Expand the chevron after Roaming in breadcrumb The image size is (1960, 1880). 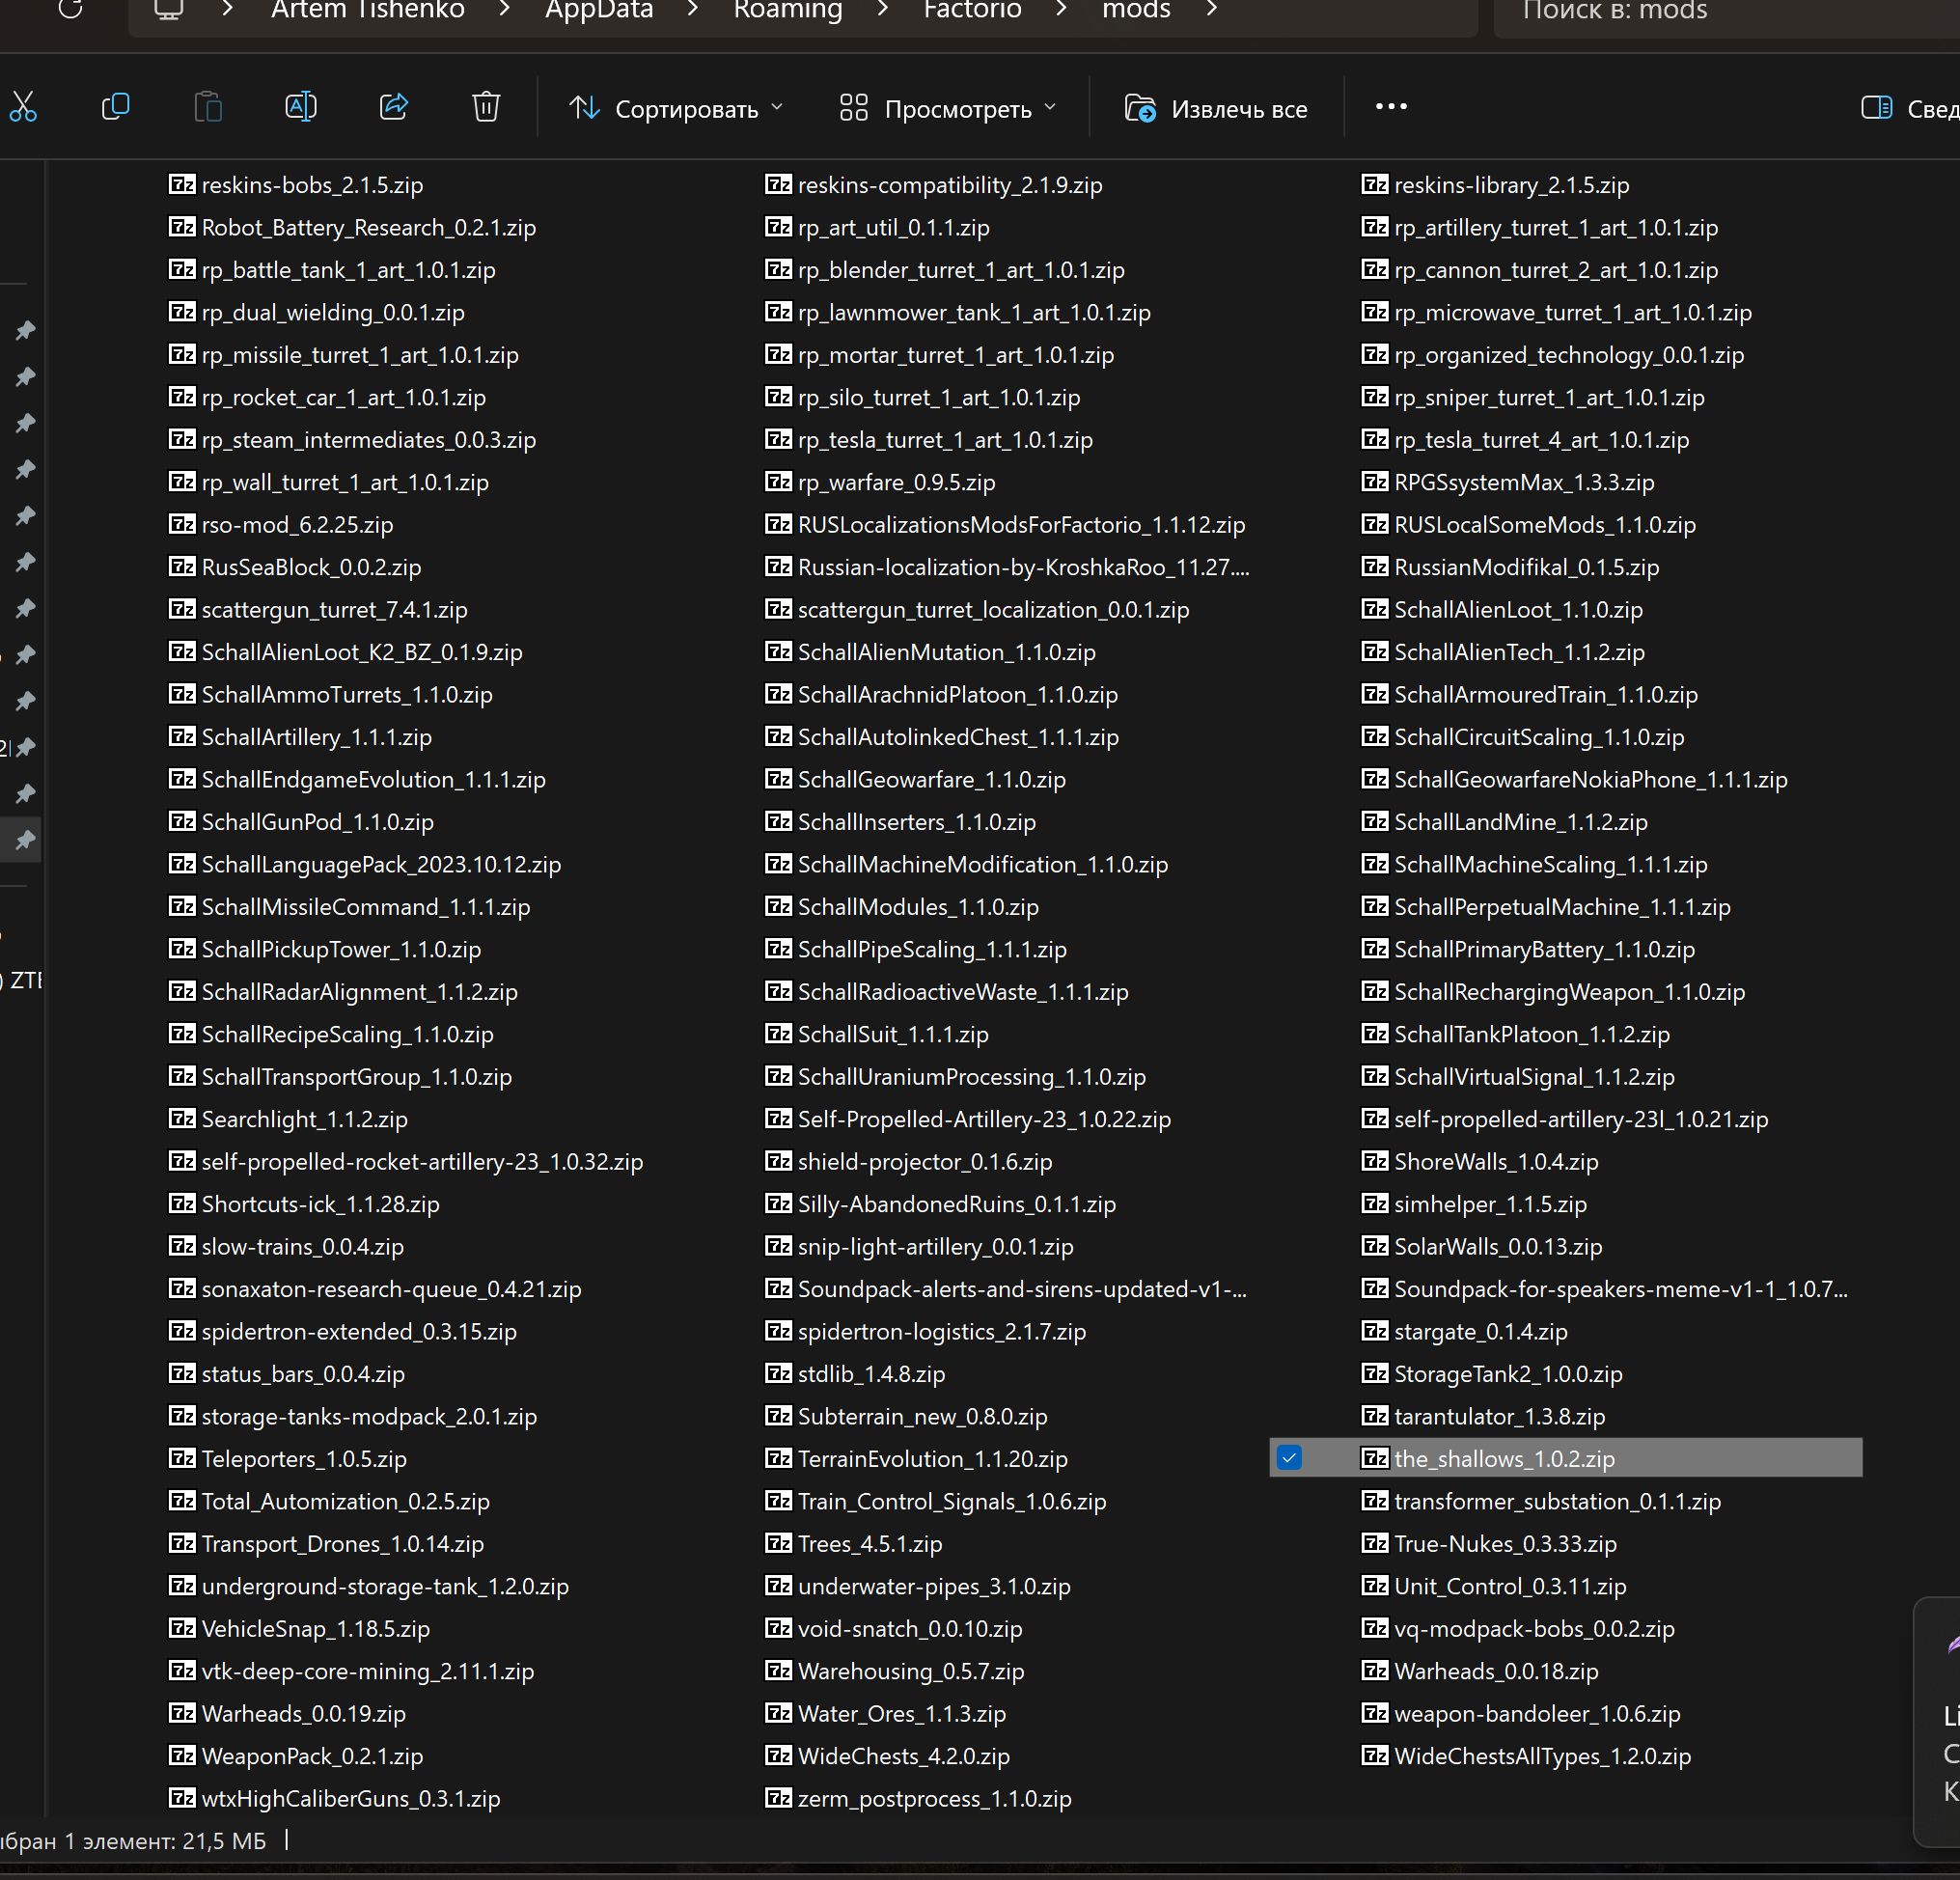click(883, 10)
